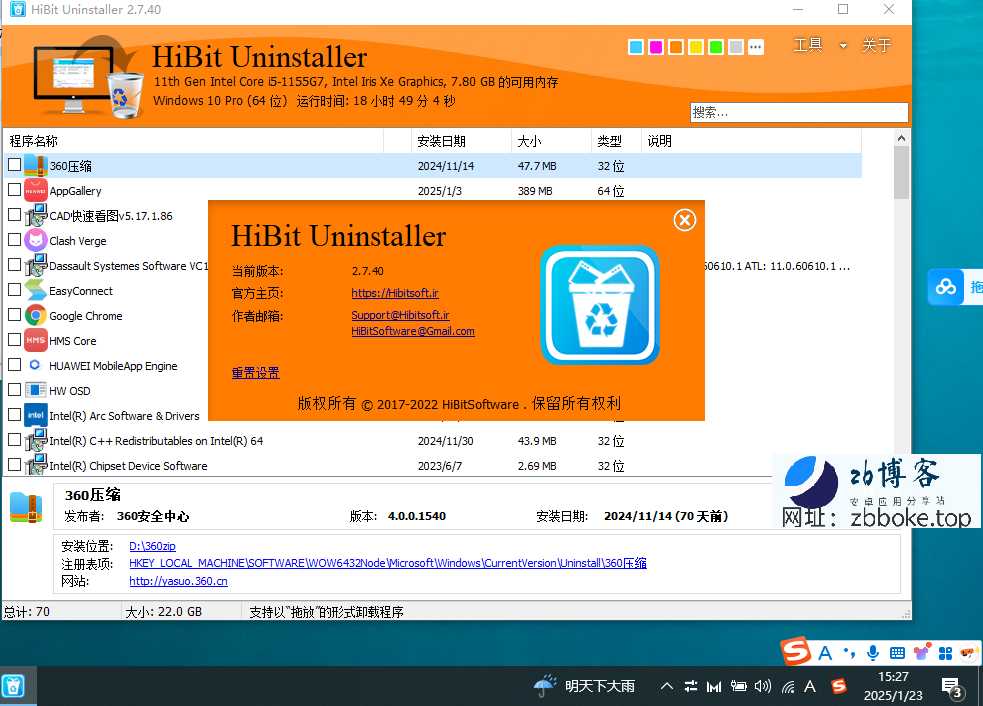Sort by the 安装日期 column header
This screenshot has width=983, height=706.
461,141
